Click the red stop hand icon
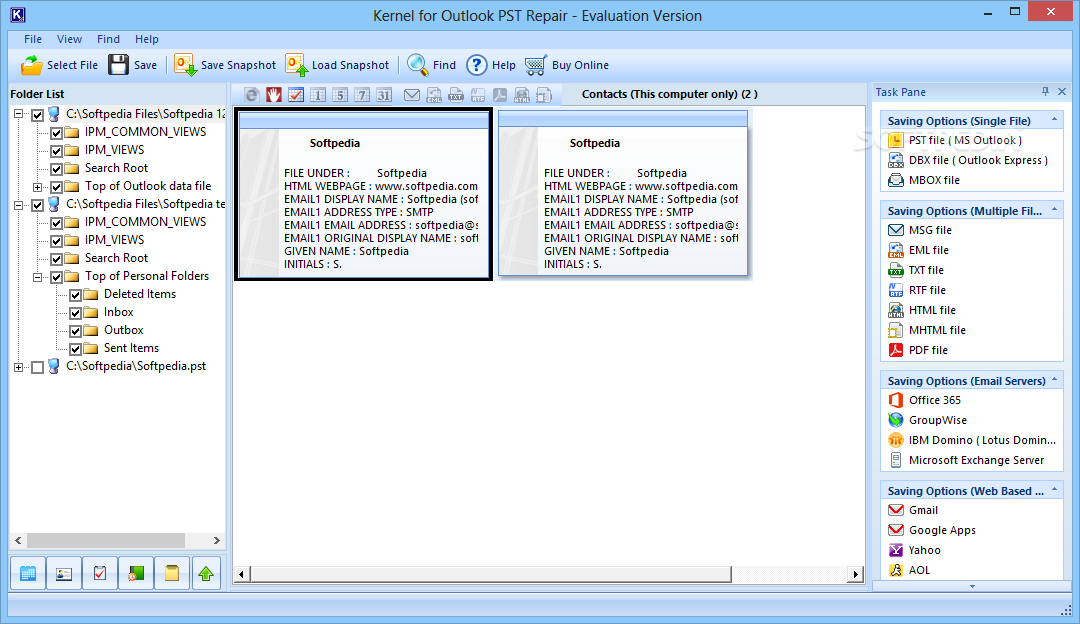 (274, 95)
